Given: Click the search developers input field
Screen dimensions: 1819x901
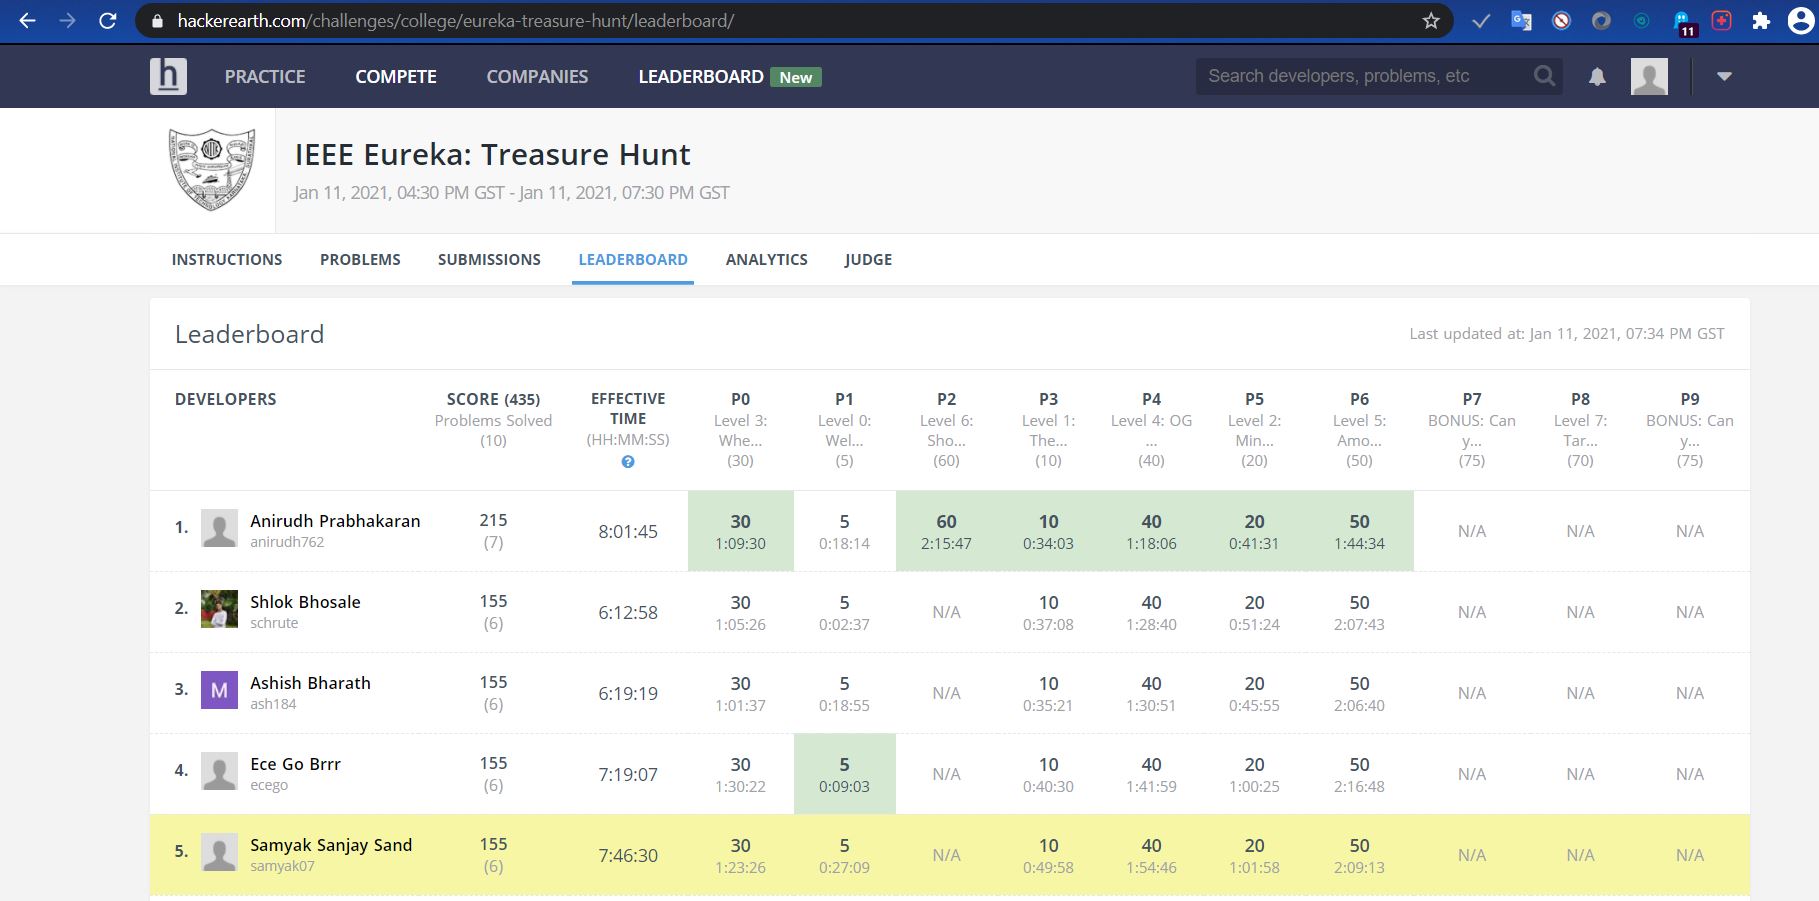Looking at the screenshot, I should click(x=1365, y=76).
